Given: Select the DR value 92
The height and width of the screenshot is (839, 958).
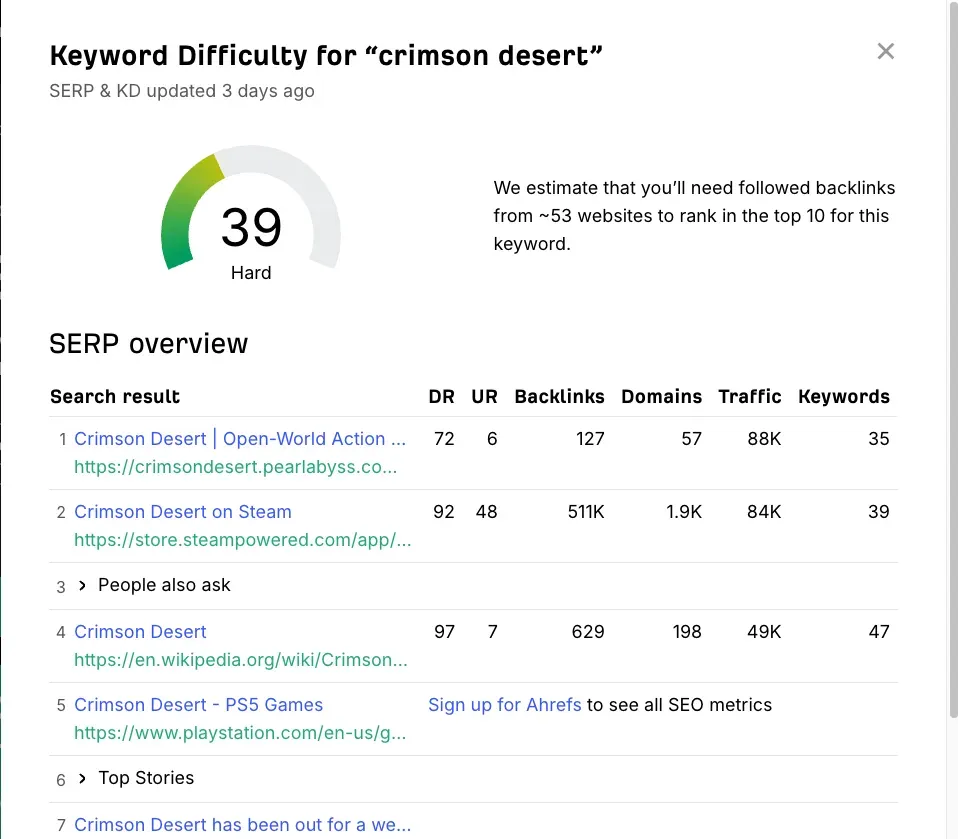Looking at the screenshot, I should (x=444, y=511).
